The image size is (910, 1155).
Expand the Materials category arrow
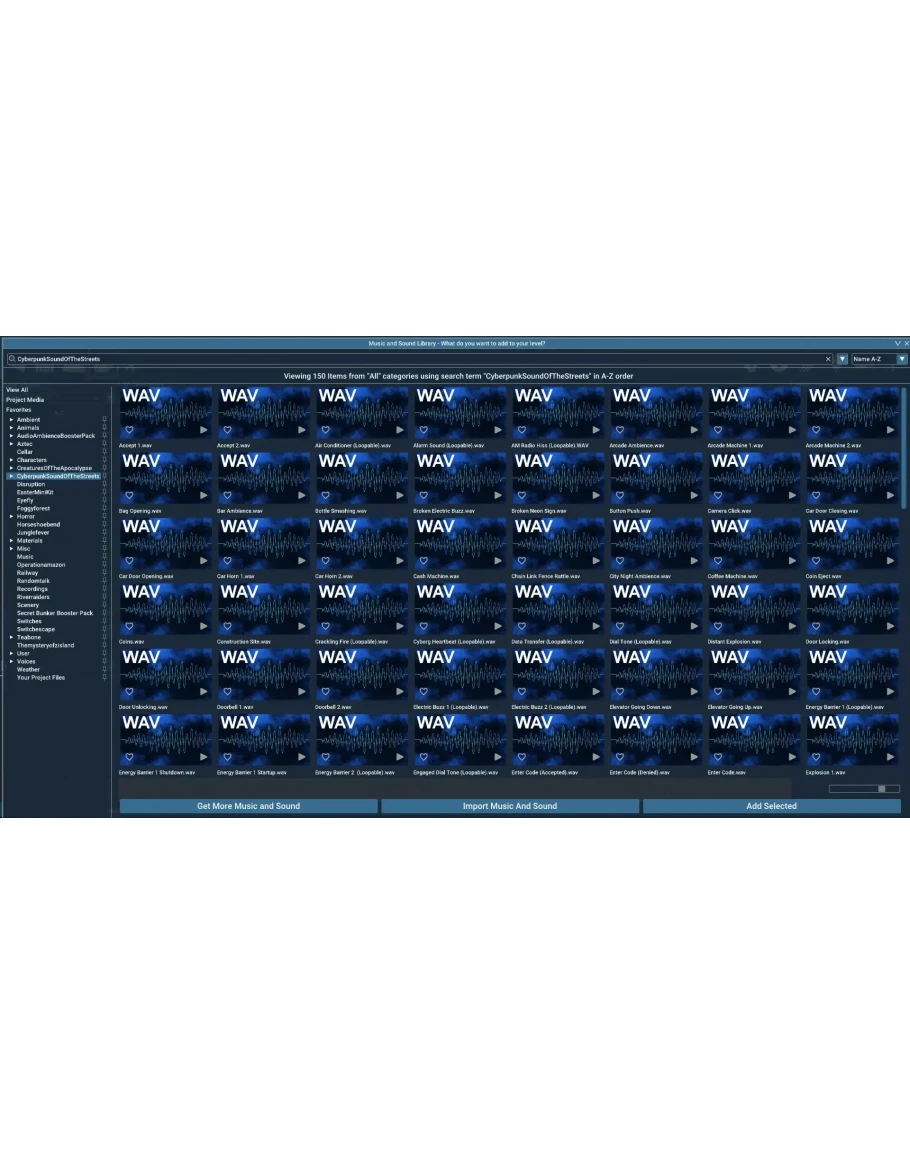(12, 541)
